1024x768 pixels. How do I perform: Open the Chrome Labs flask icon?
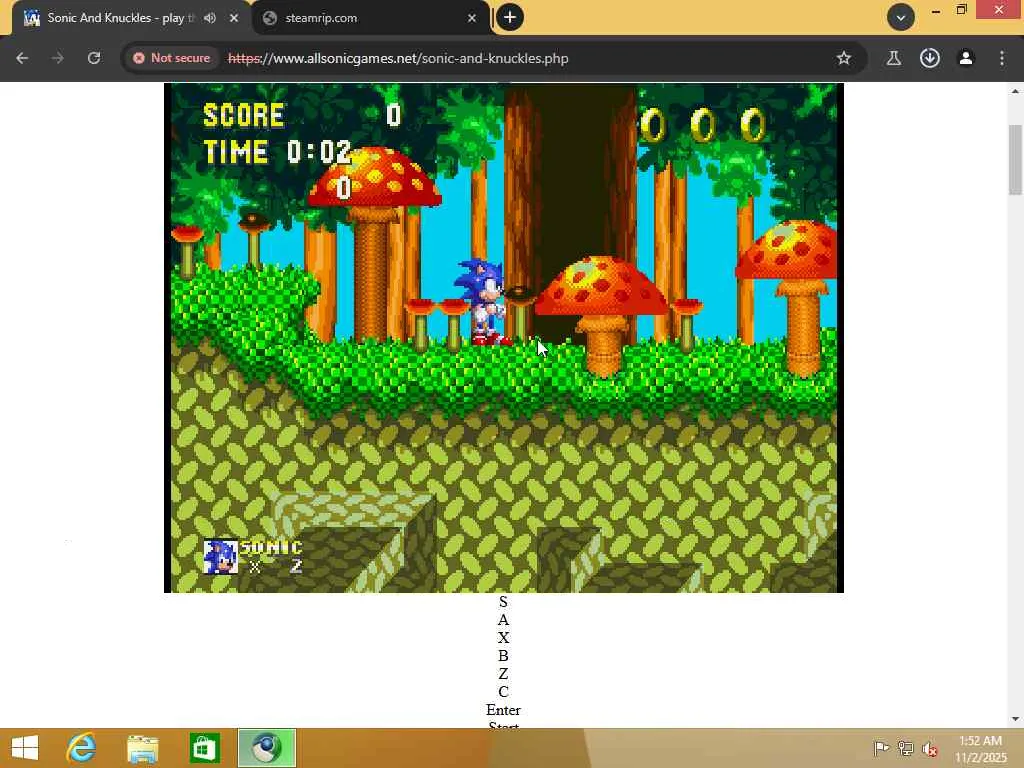click(893, 58)
